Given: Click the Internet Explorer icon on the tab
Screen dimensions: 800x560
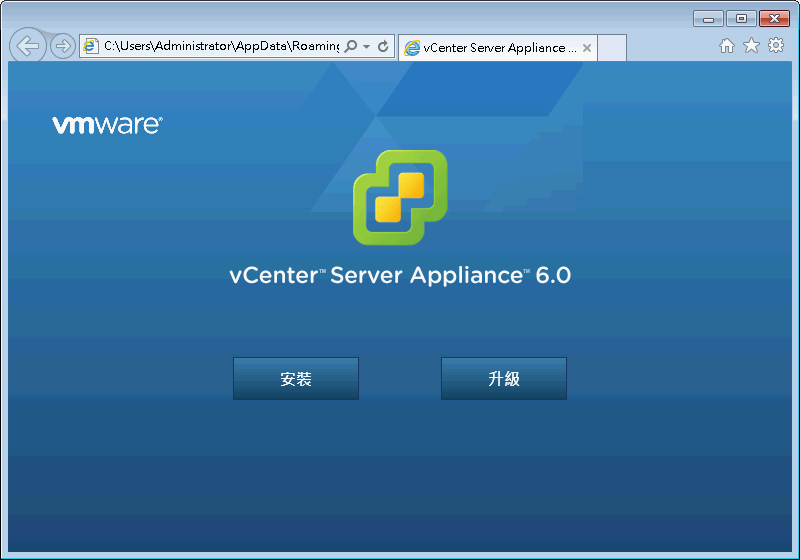Looking at the screenshot, I should pos(412,48).
